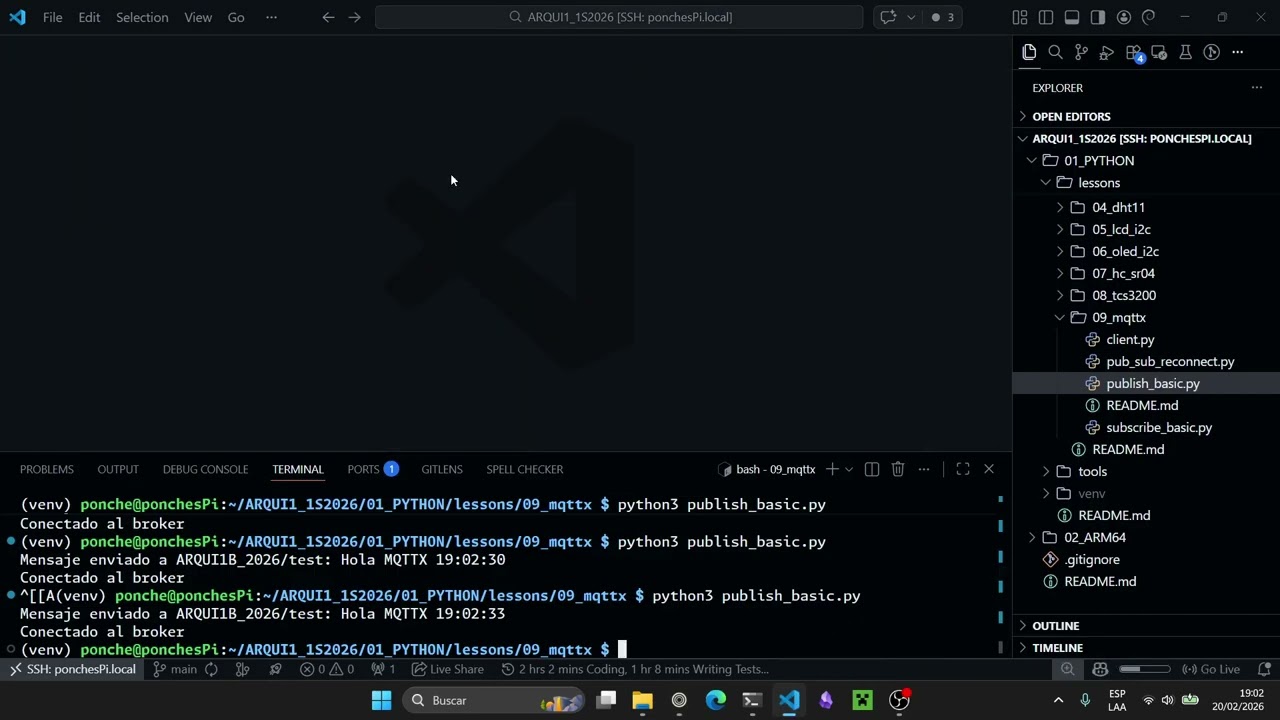Open Copilot chat icon in title bar
This screenshot has height=720, width=1280.
(887, 17)
